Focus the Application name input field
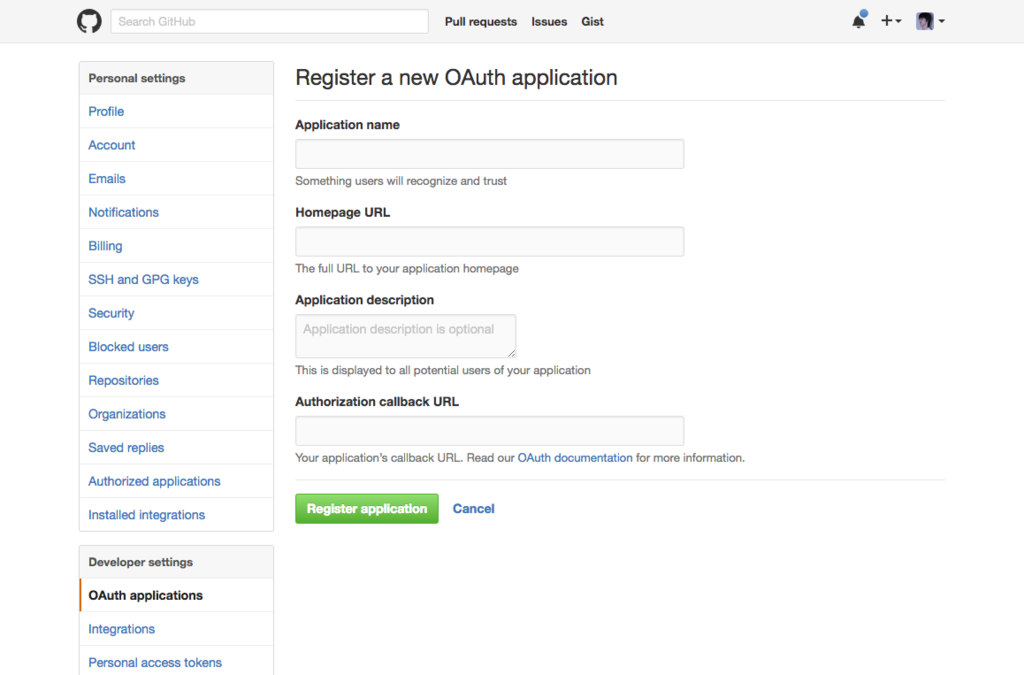 [489, 153]
